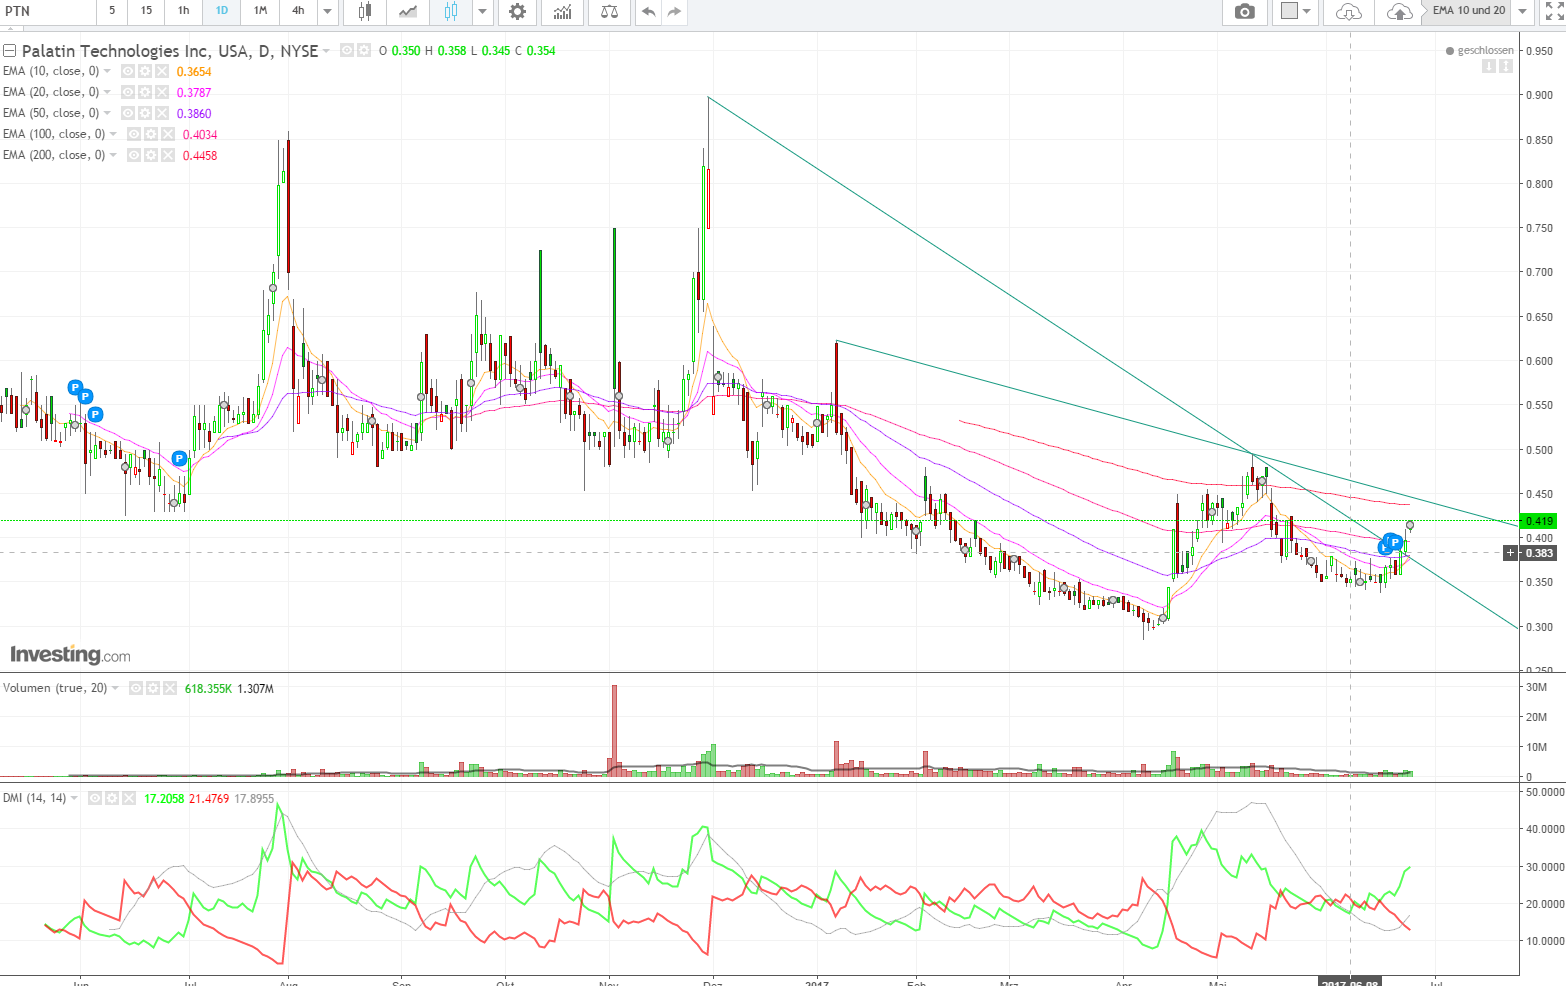Image resolution: width=1566 pixels, height=986 pixels.
Task: Redo the last chart action
Action: coord(674,11)
